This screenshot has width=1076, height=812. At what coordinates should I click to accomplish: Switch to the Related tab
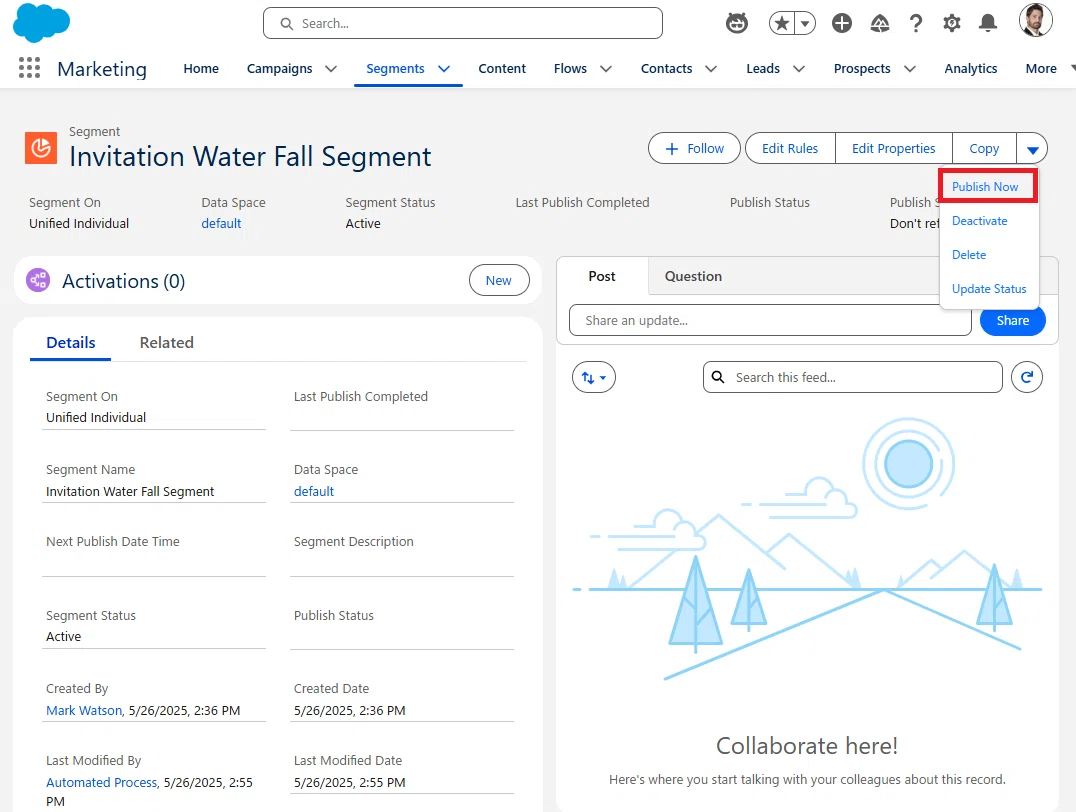coord(167,343)
